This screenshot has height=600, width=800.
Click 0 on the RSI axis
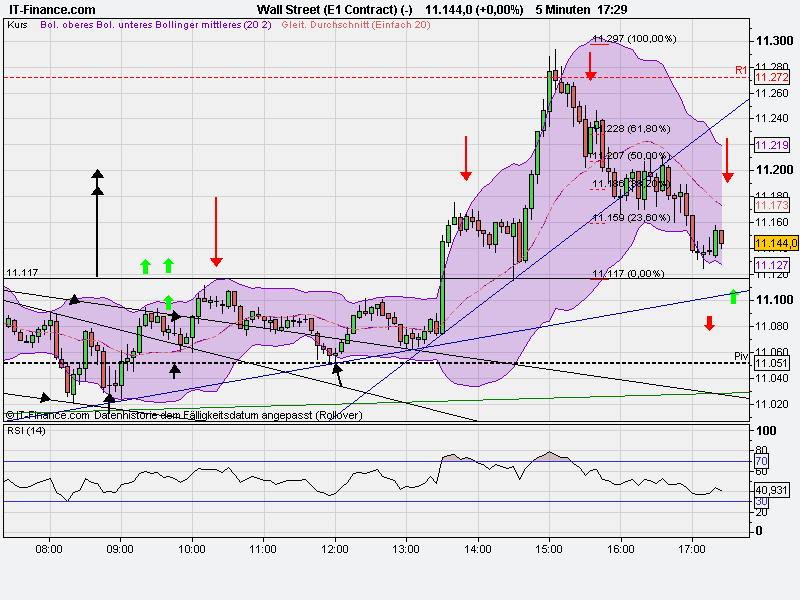(x=759, y=531)
